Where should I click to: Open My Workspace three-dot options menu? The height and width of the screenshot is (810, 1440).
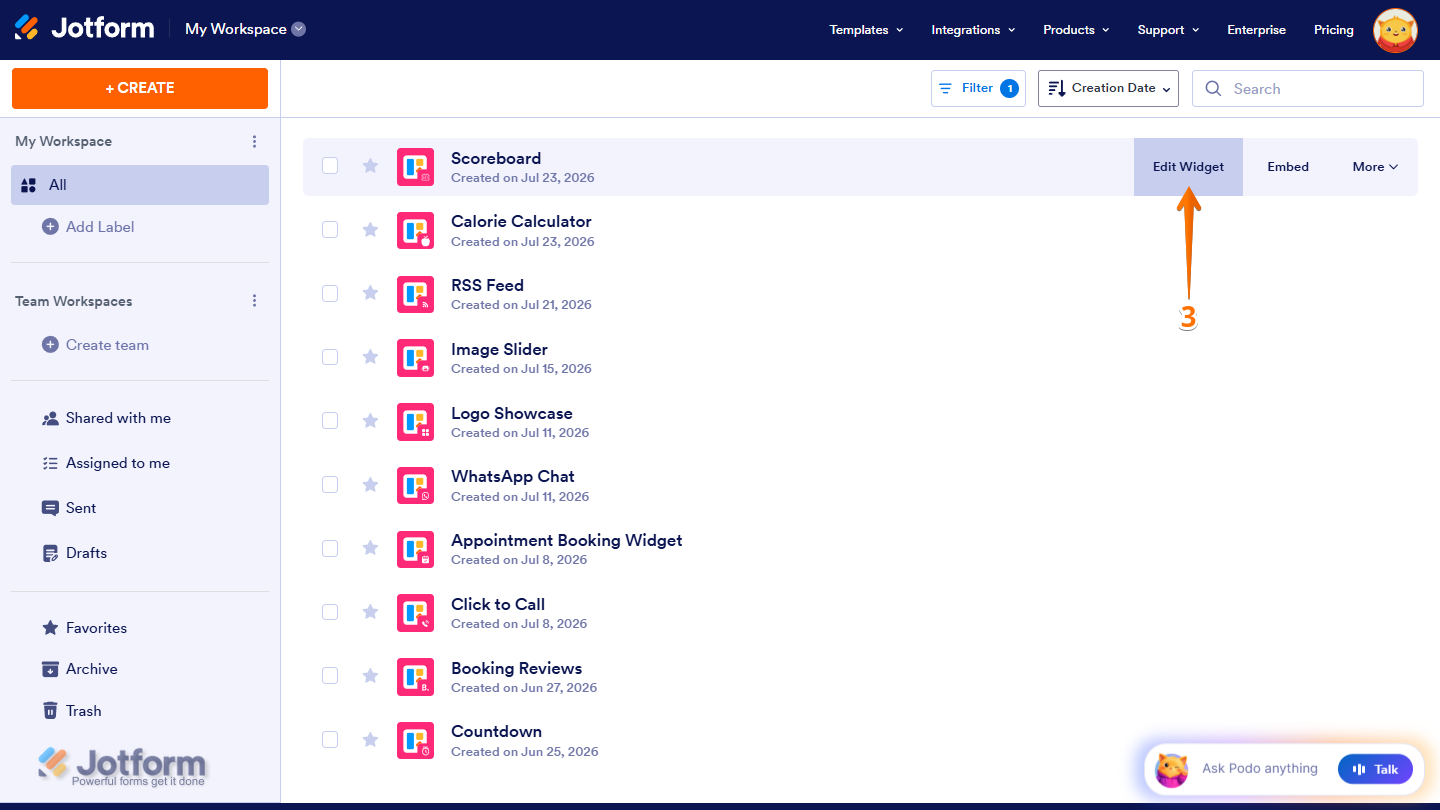[255, 141]
